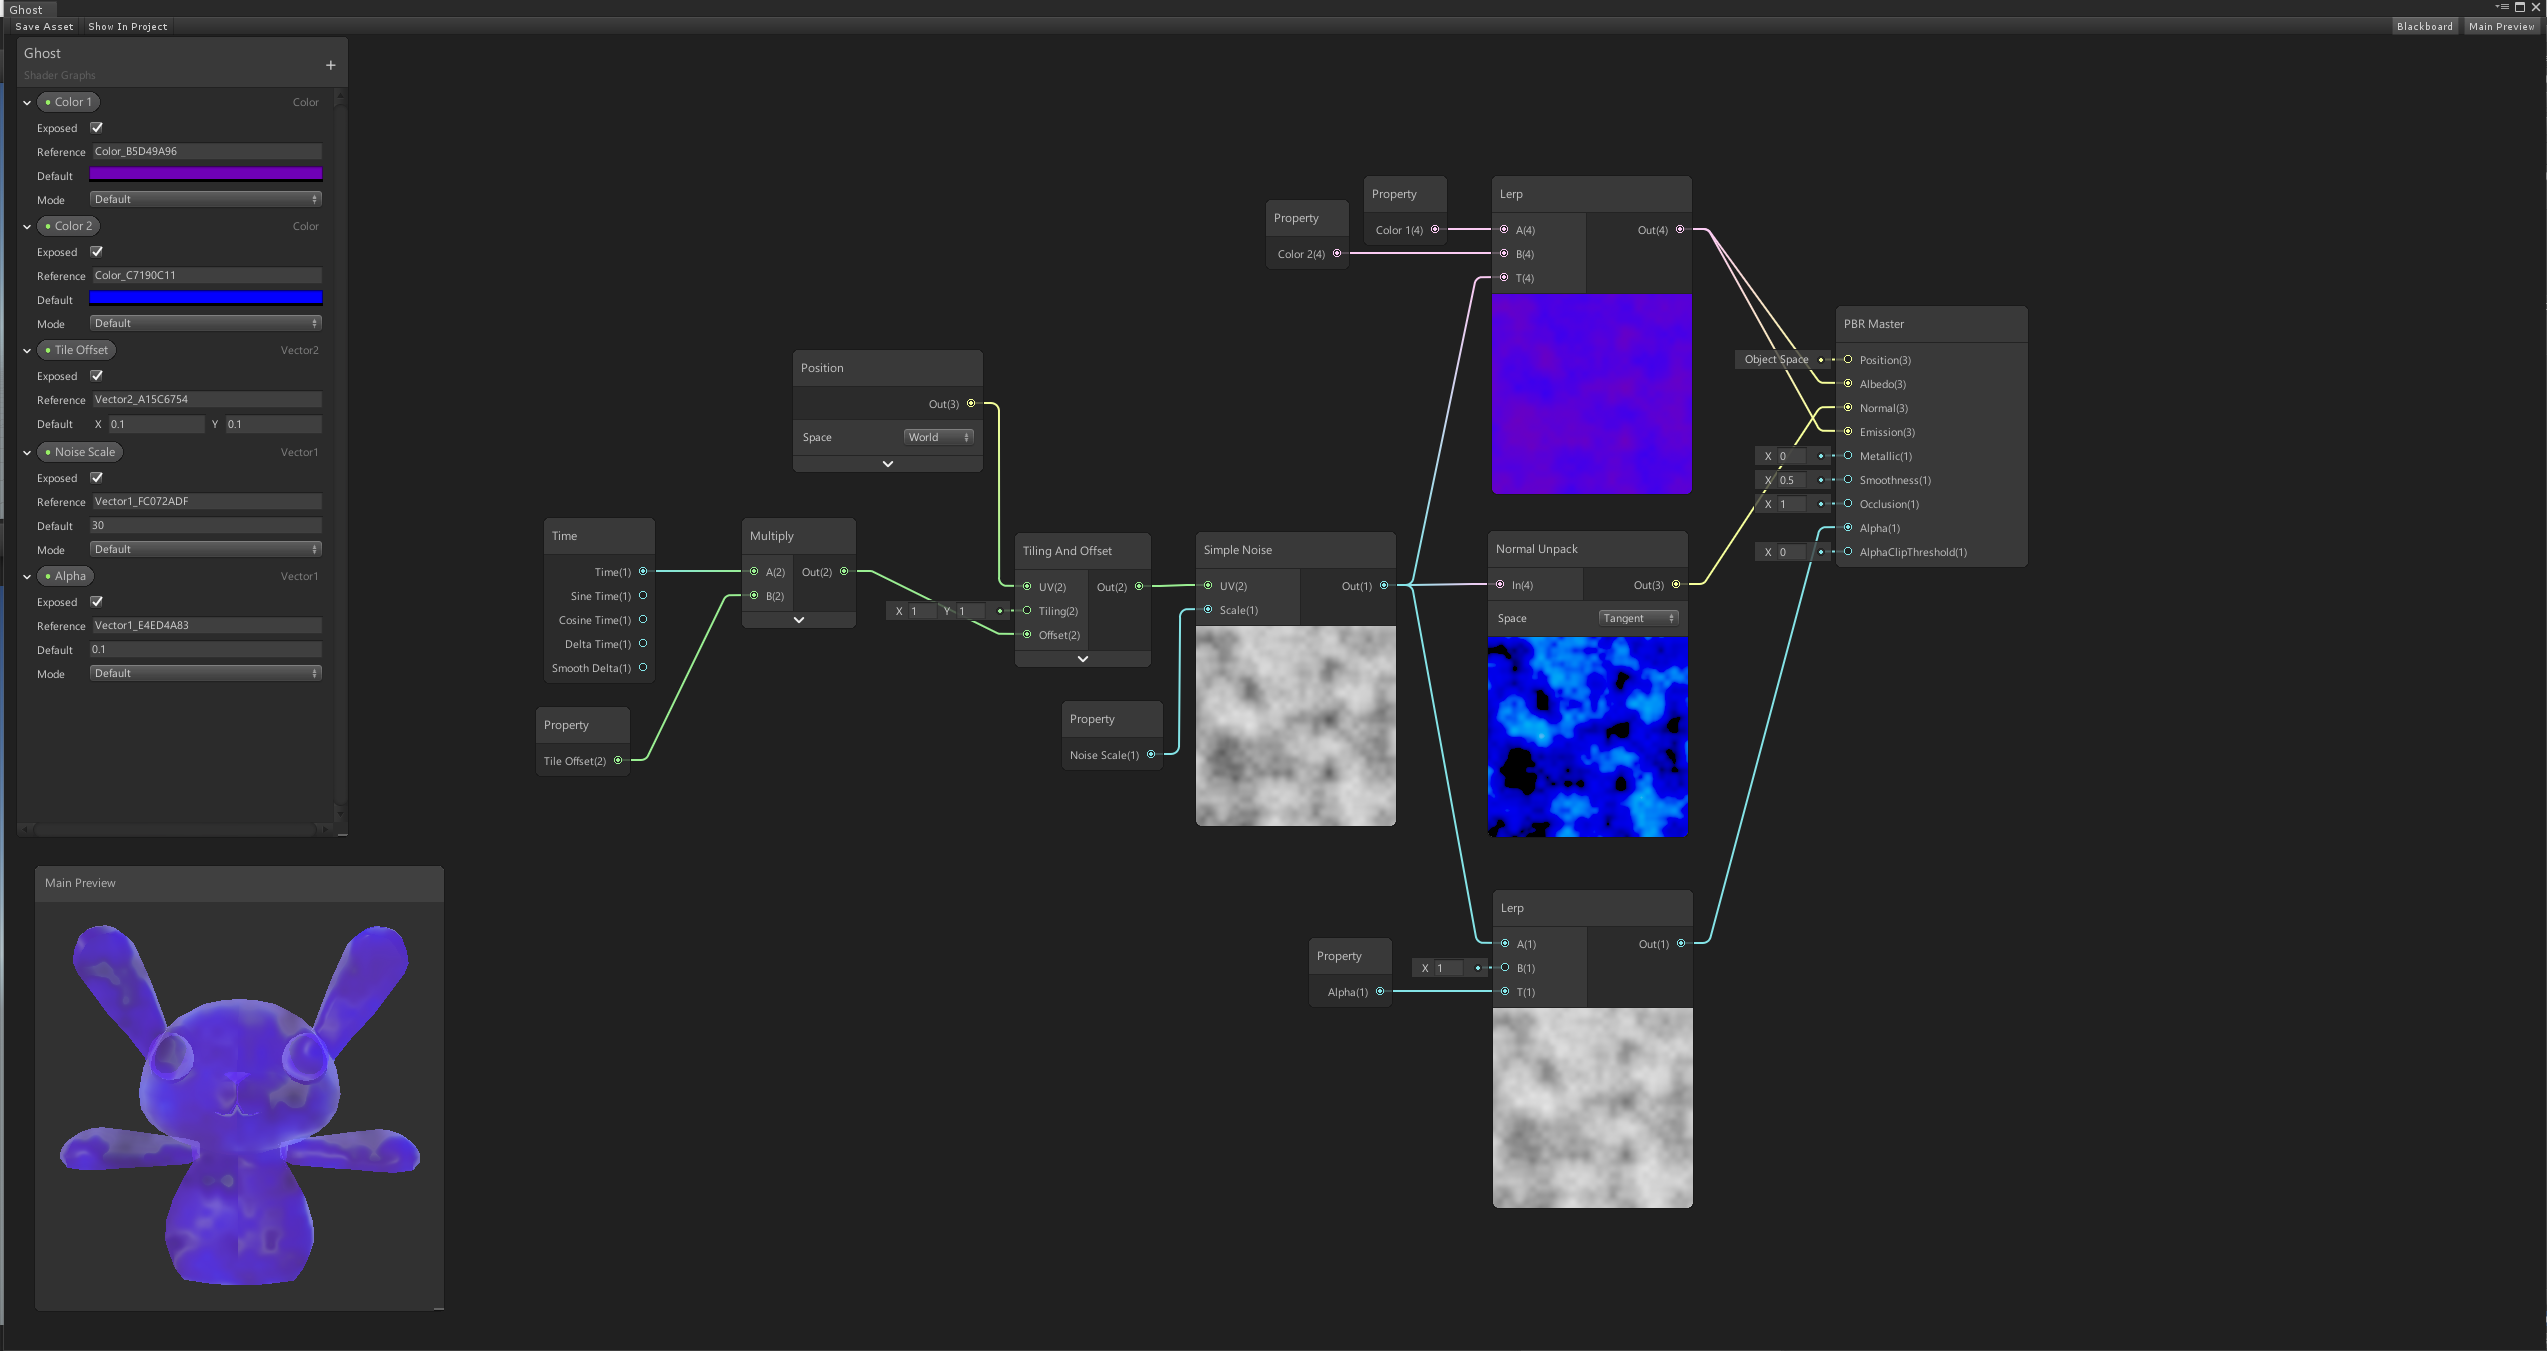Toggle Exposed checkbox for Alpha property
Screen dimensions: 2547x1351
coord(97,602)
